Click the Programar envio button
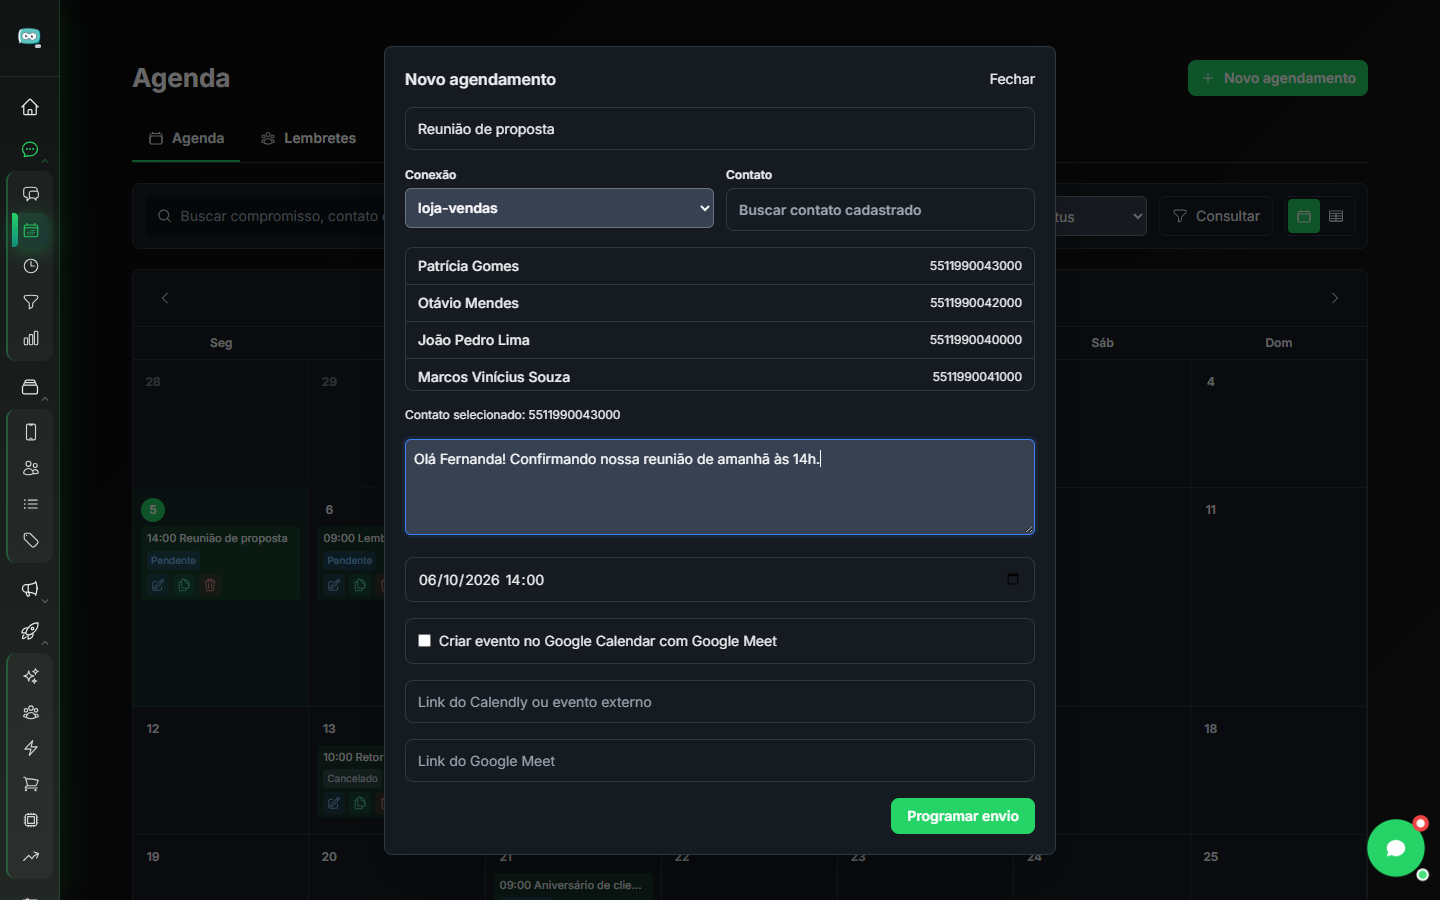This screenshot has width=1440, height=900. 963,816
